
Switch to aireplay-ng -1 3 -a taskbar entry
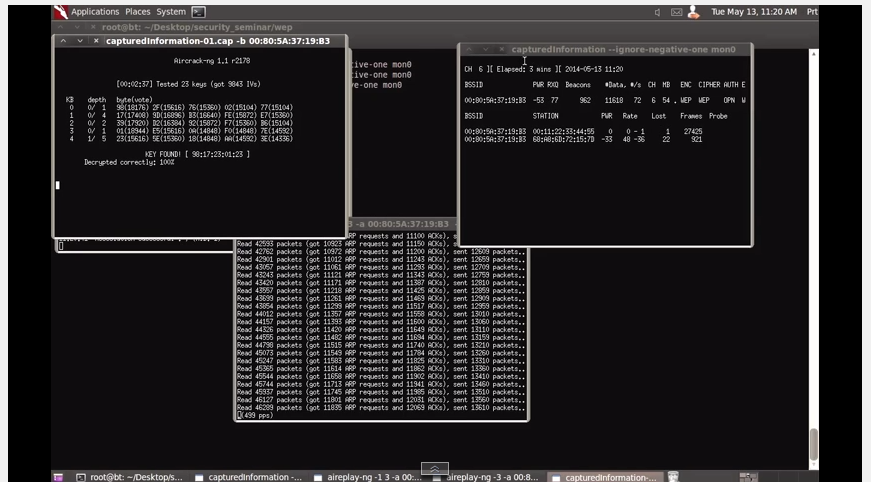pos(368,477)
